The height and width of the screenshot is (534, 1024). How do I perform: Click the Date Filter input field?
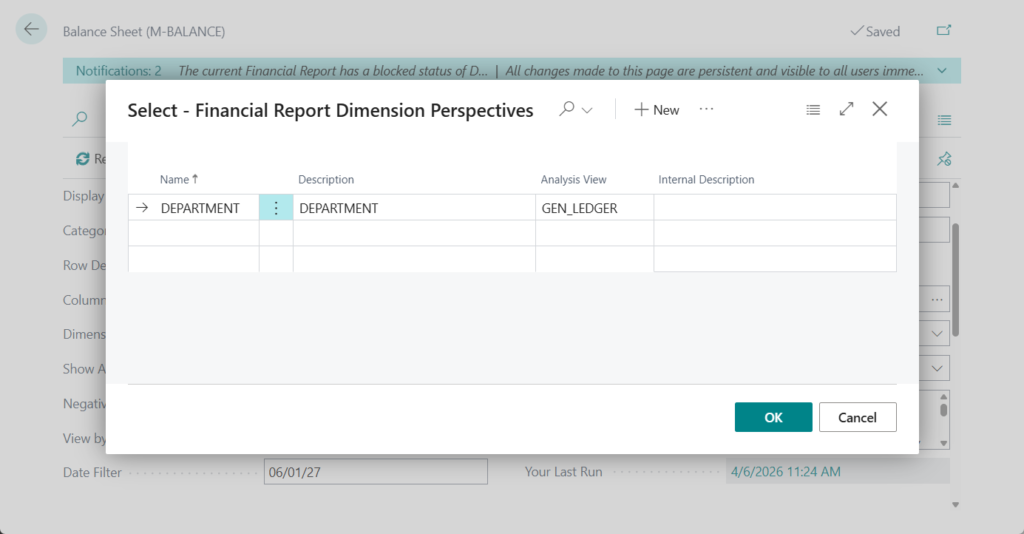point(375,472)
